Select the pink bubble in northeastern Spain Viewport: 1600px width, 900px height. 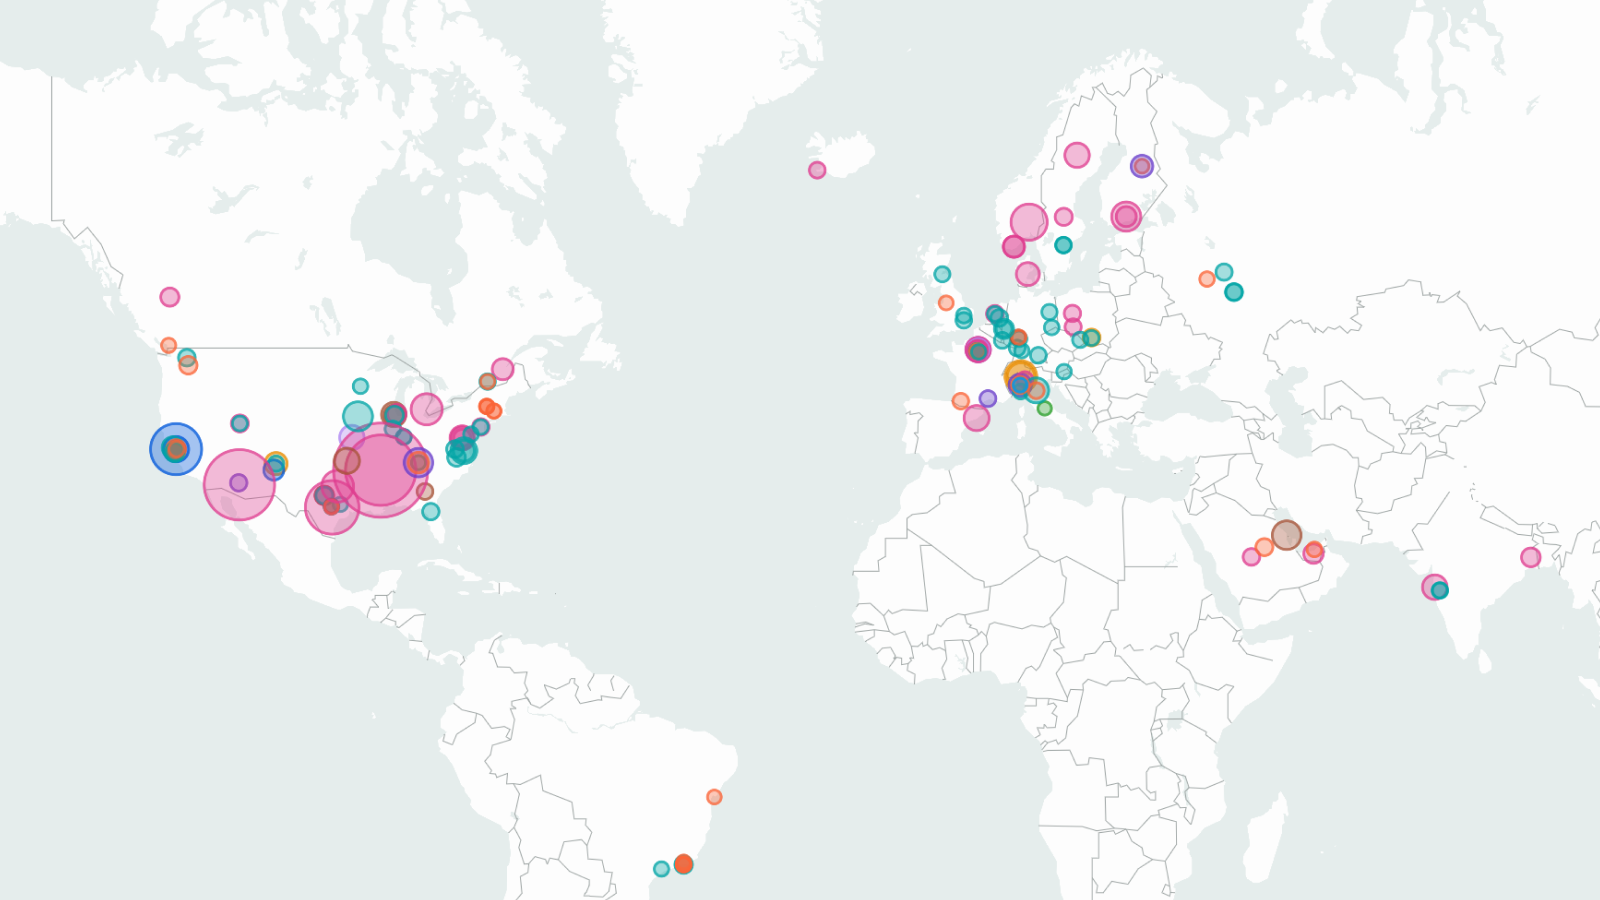point(977,418)
